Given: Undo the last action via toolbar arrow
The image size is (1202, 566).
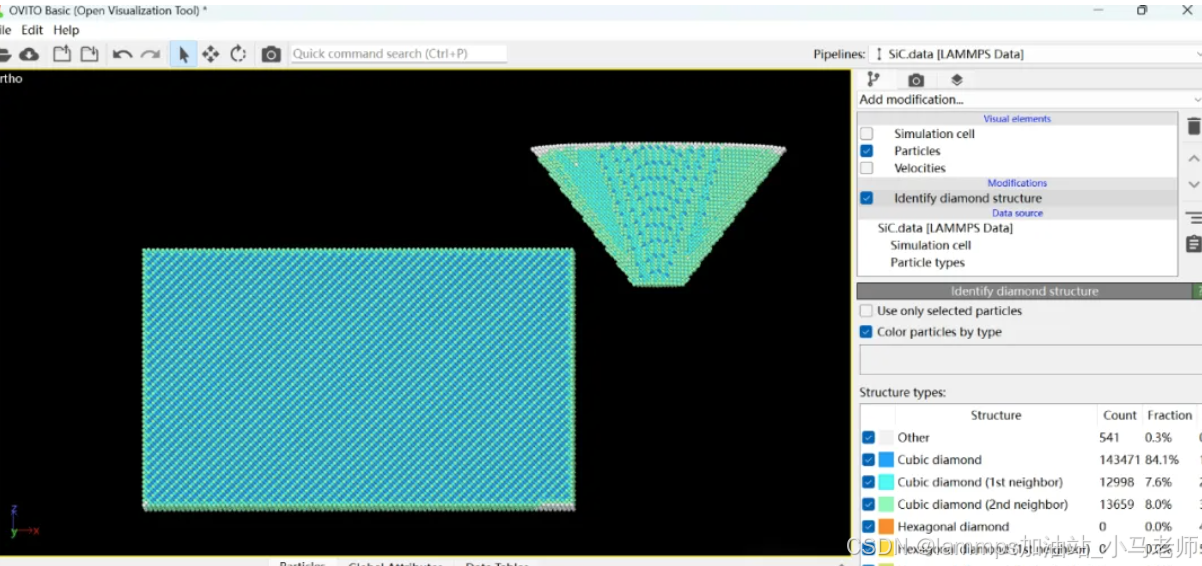Looking at the screenshot, I should click(123, 54).
